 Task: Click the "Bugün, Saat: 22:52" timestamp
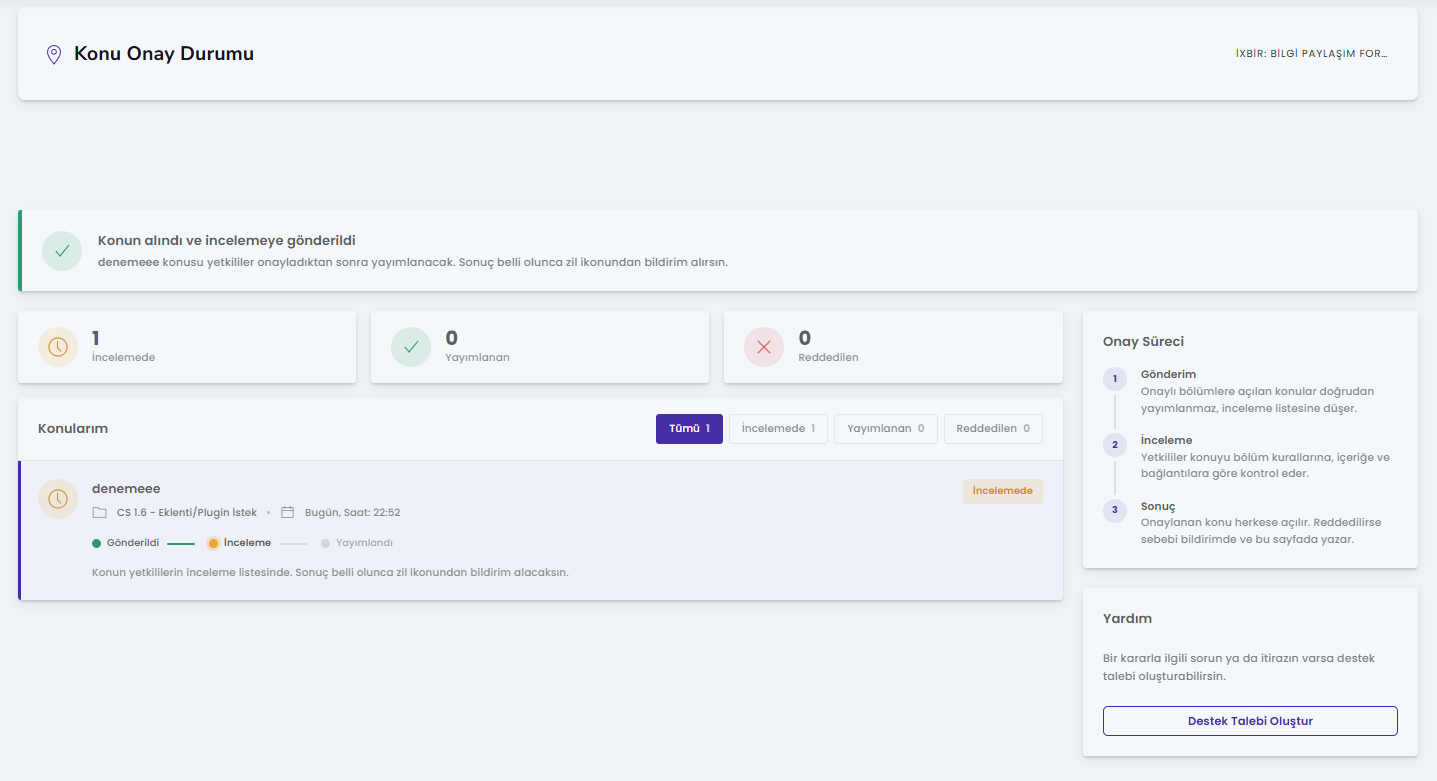353,513
